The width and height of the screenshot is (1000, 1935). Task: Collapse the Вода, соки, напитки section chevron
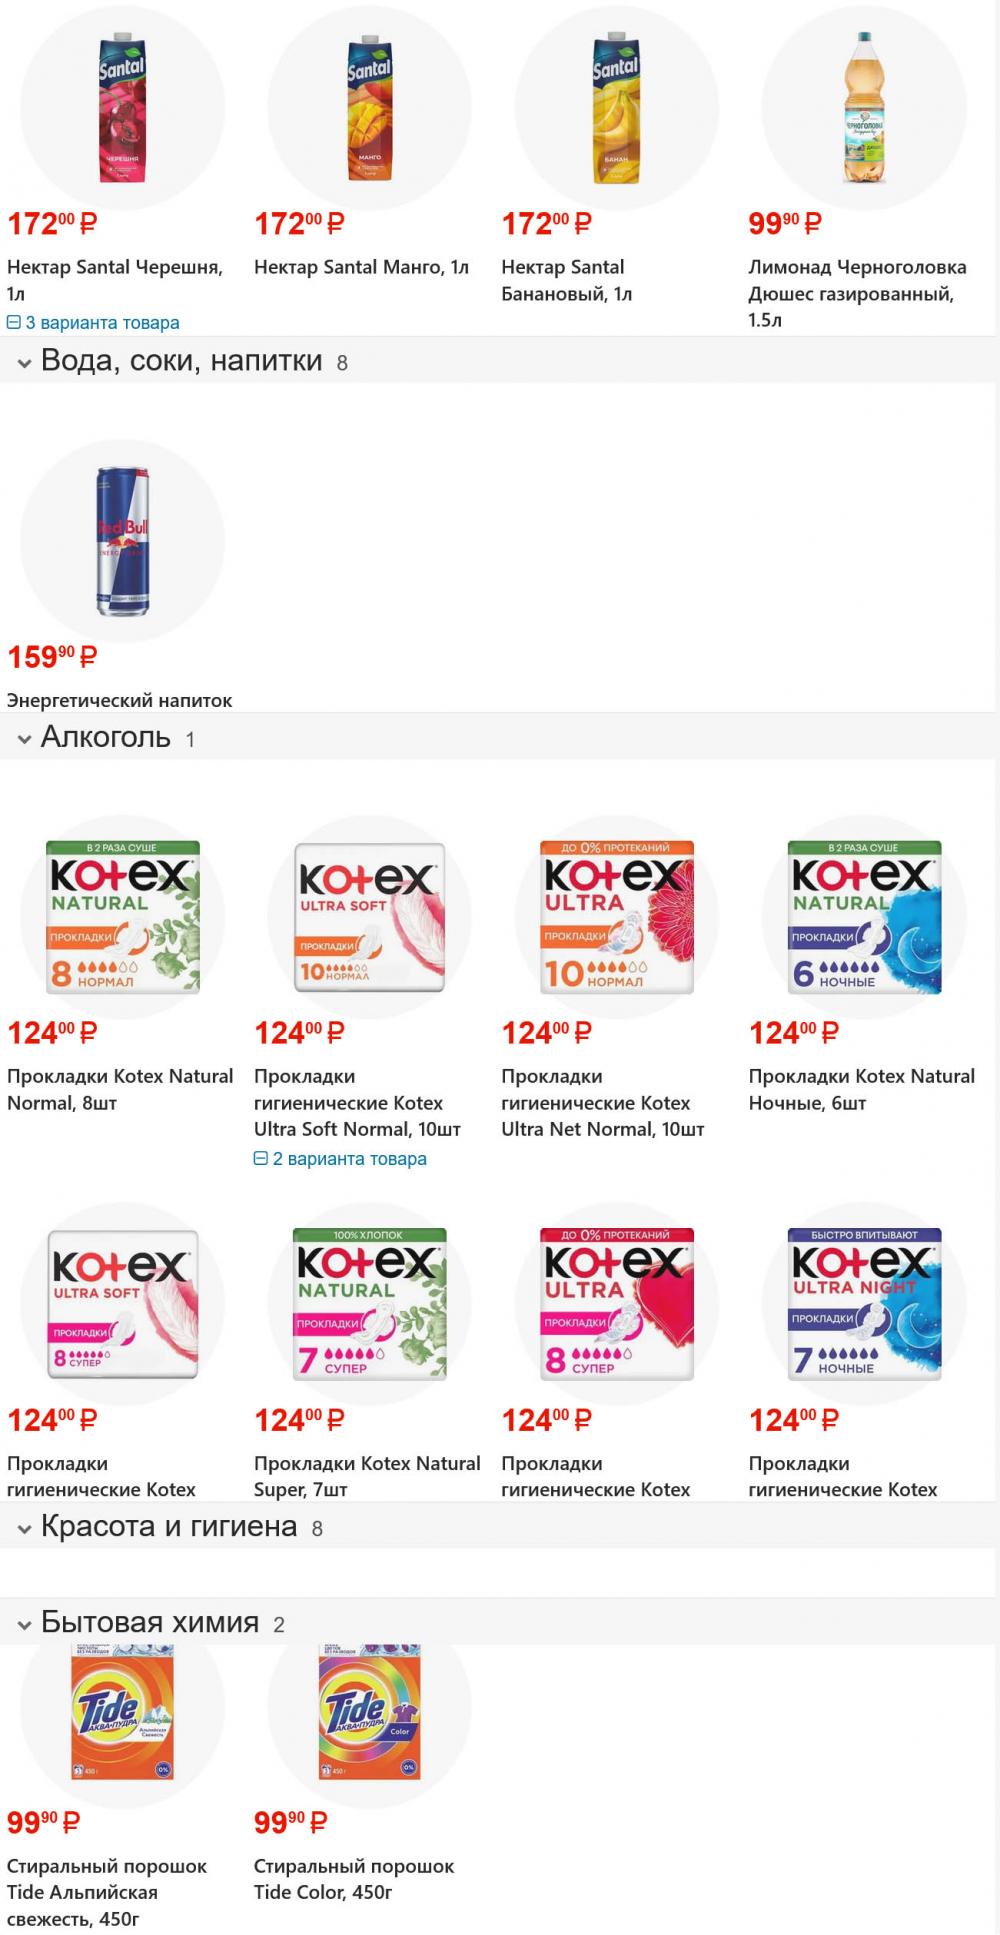(x=24, y=364)
